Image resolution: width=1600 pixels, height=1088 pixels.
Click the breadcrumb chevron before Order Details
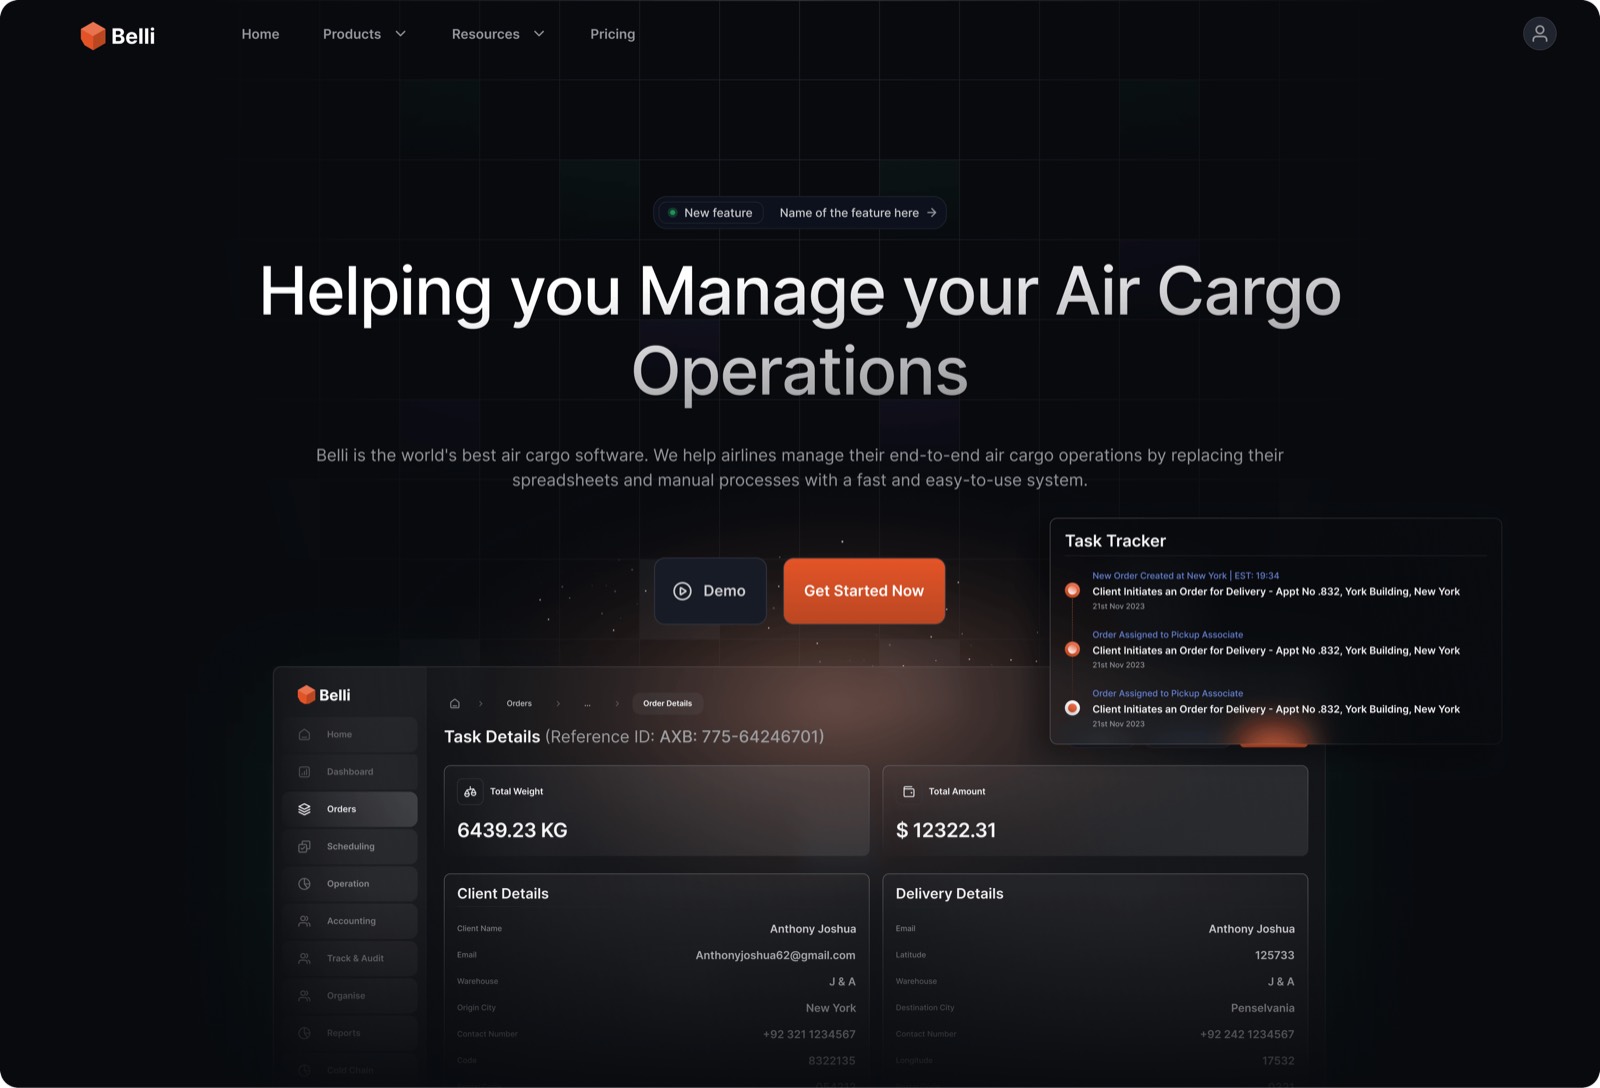617,703
